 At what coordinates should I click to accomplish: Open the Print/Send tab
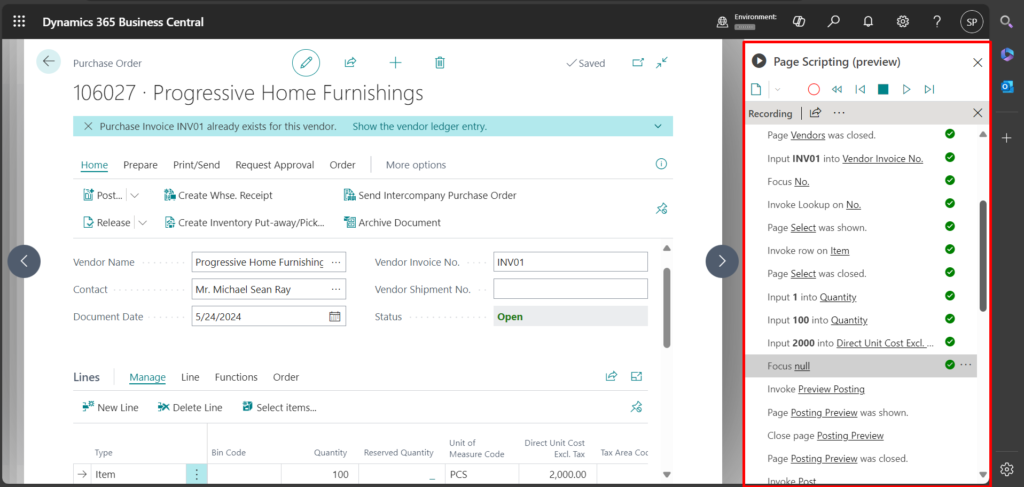[197, 165]
